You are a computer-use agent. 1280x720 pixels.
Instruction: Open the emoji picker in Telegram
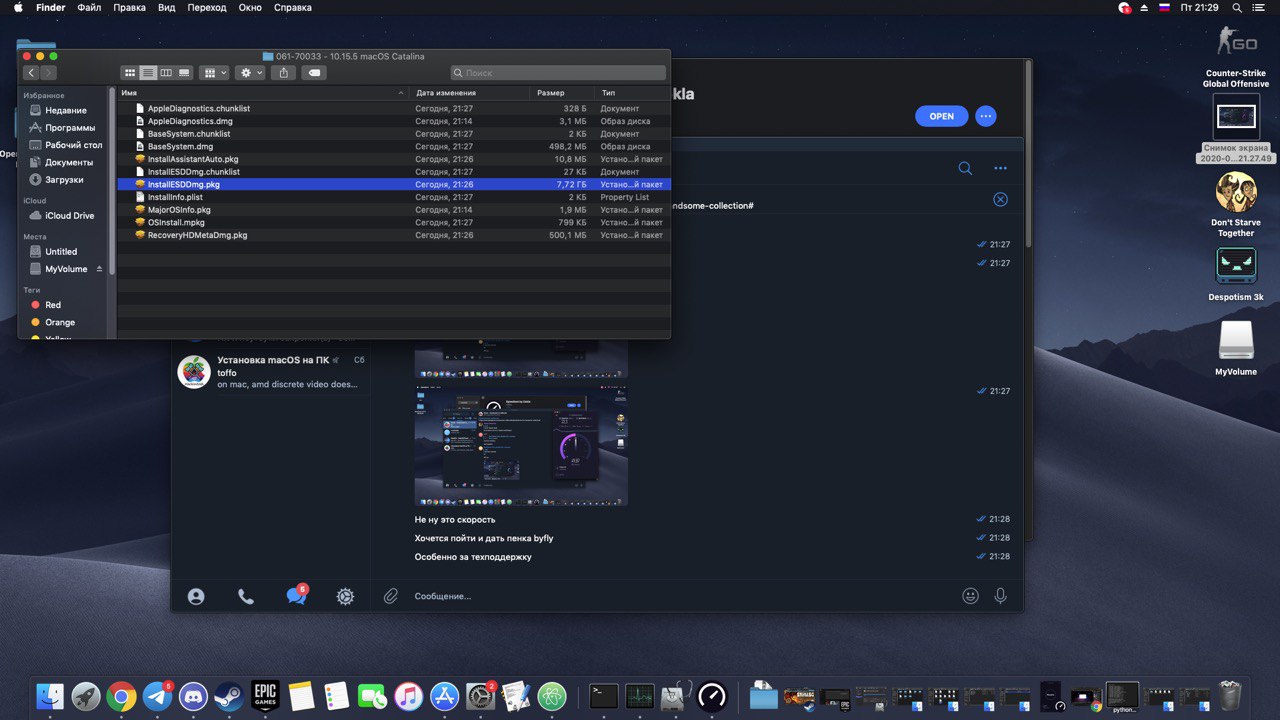970,595
